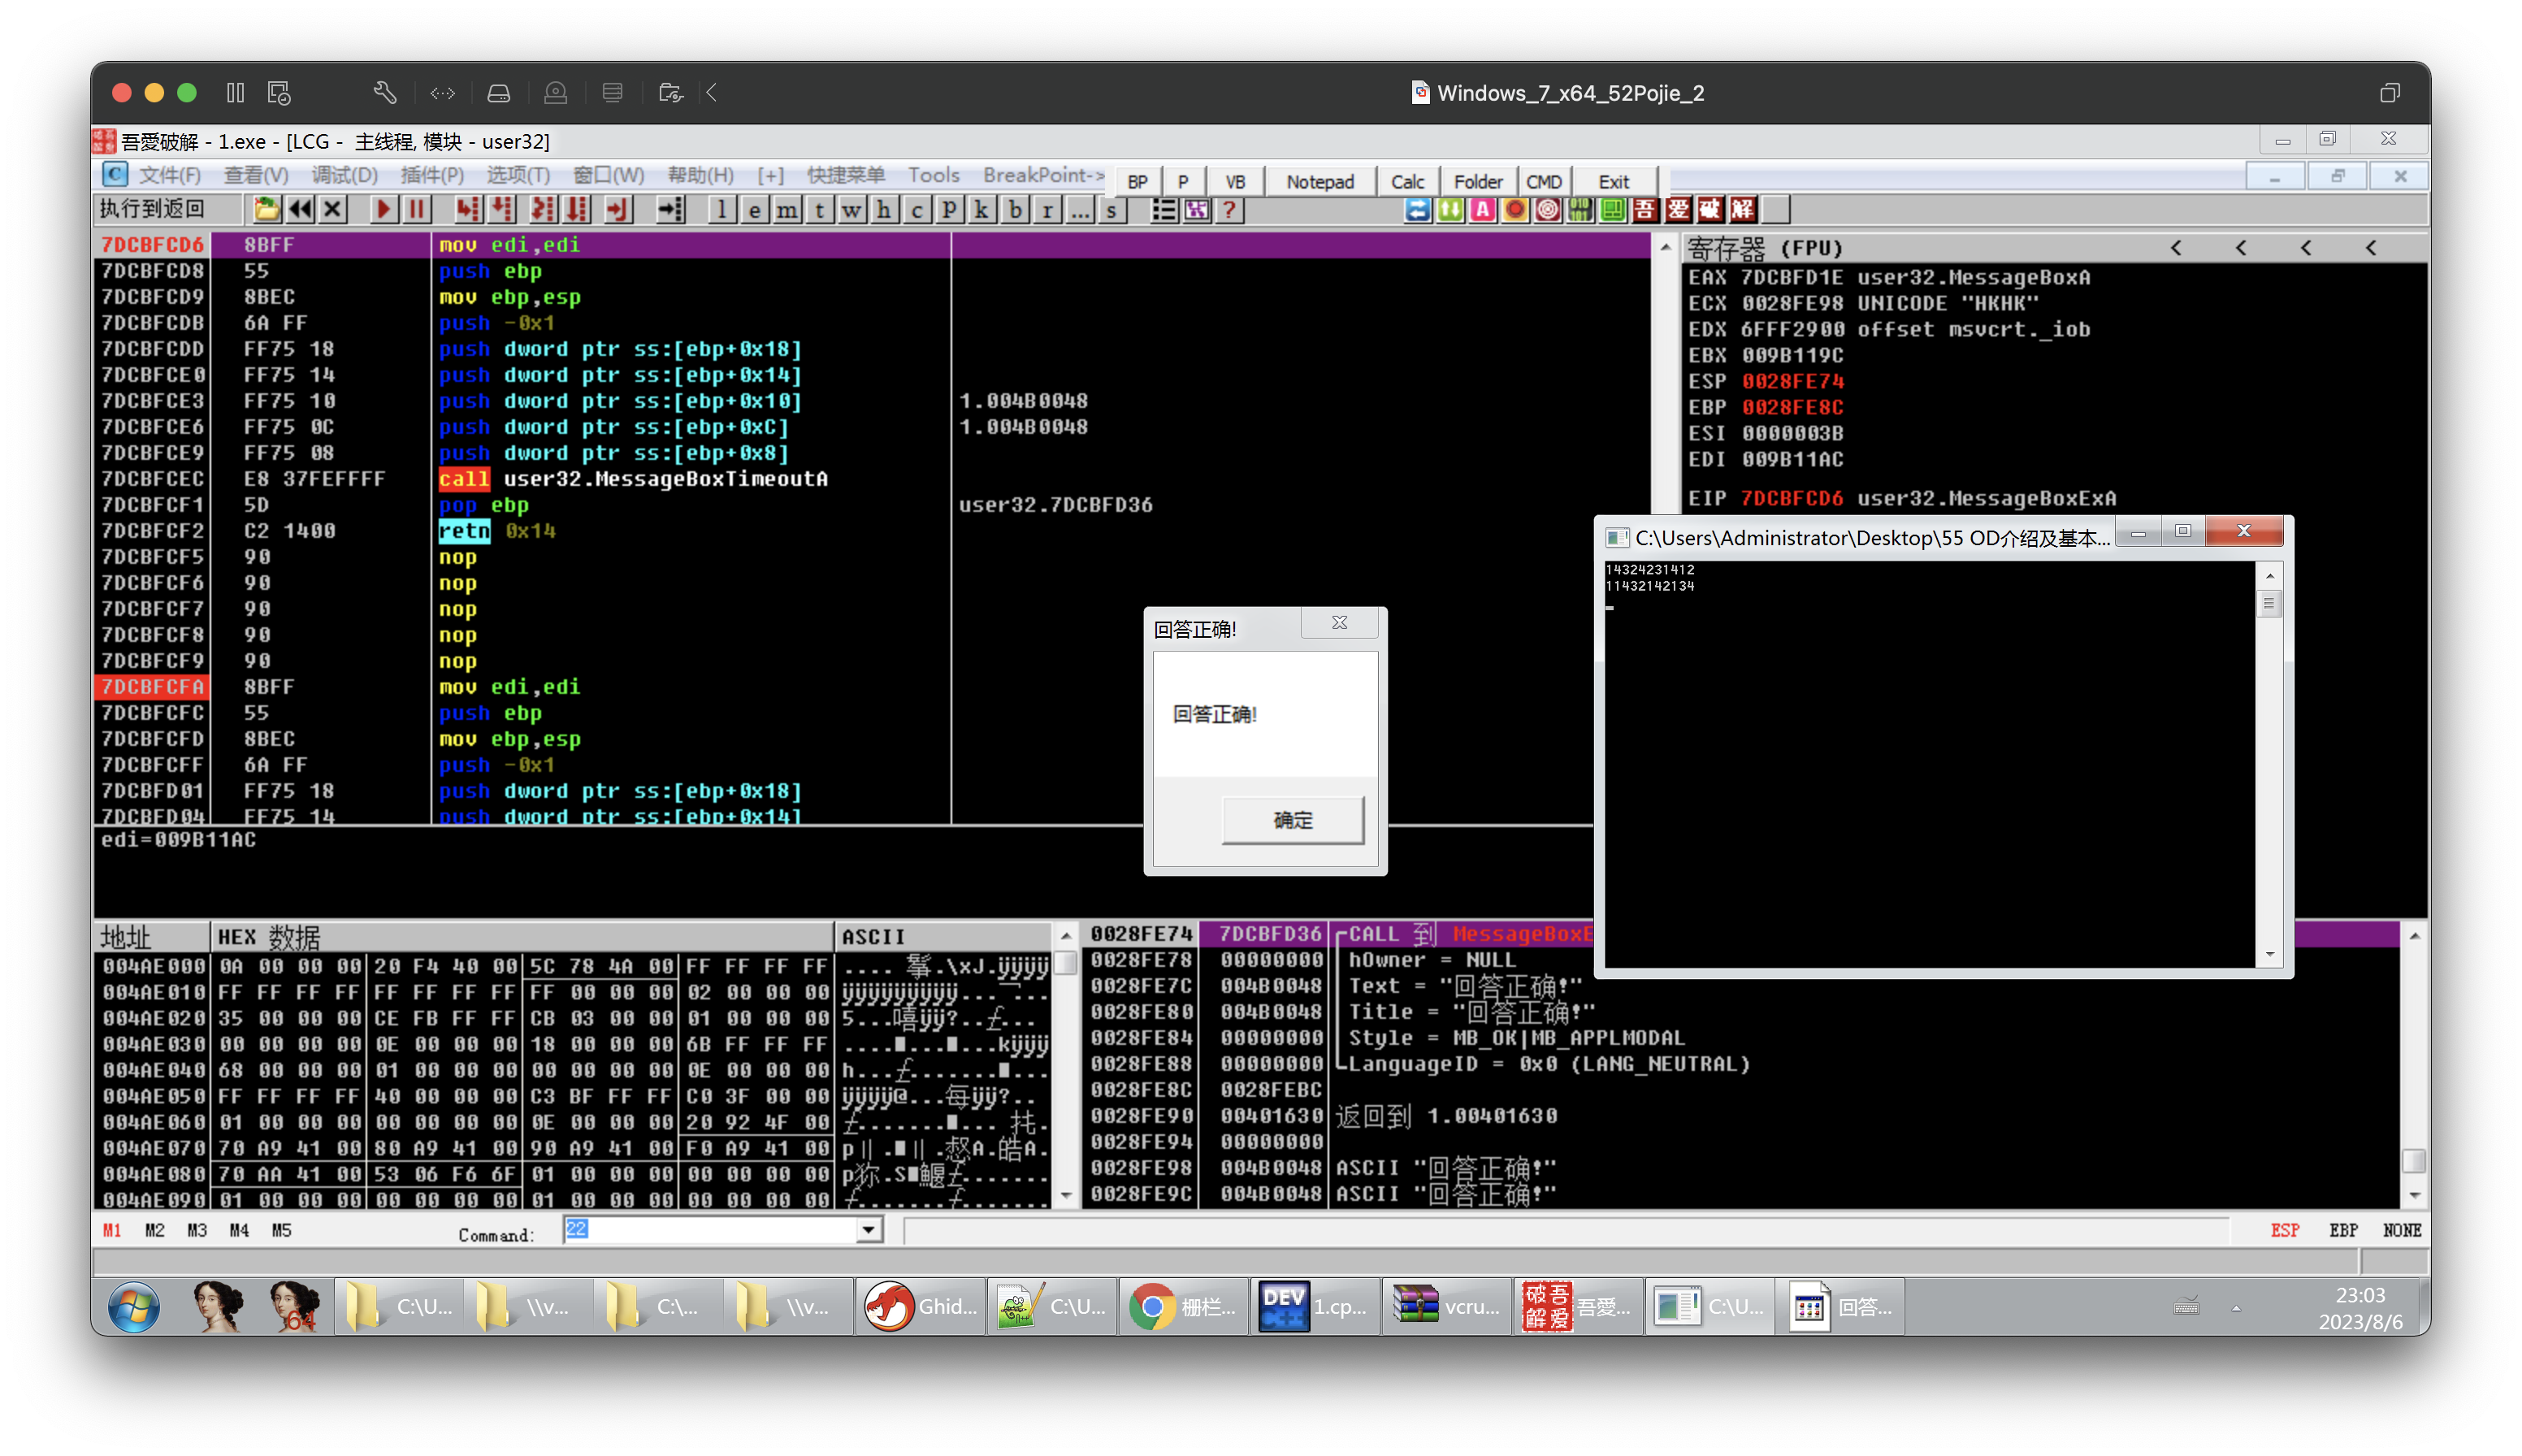Expand BreakPoint-> menu in menu bar
The height and width of the screenshot is (1456, 2522).
[x=1043, y=175]
